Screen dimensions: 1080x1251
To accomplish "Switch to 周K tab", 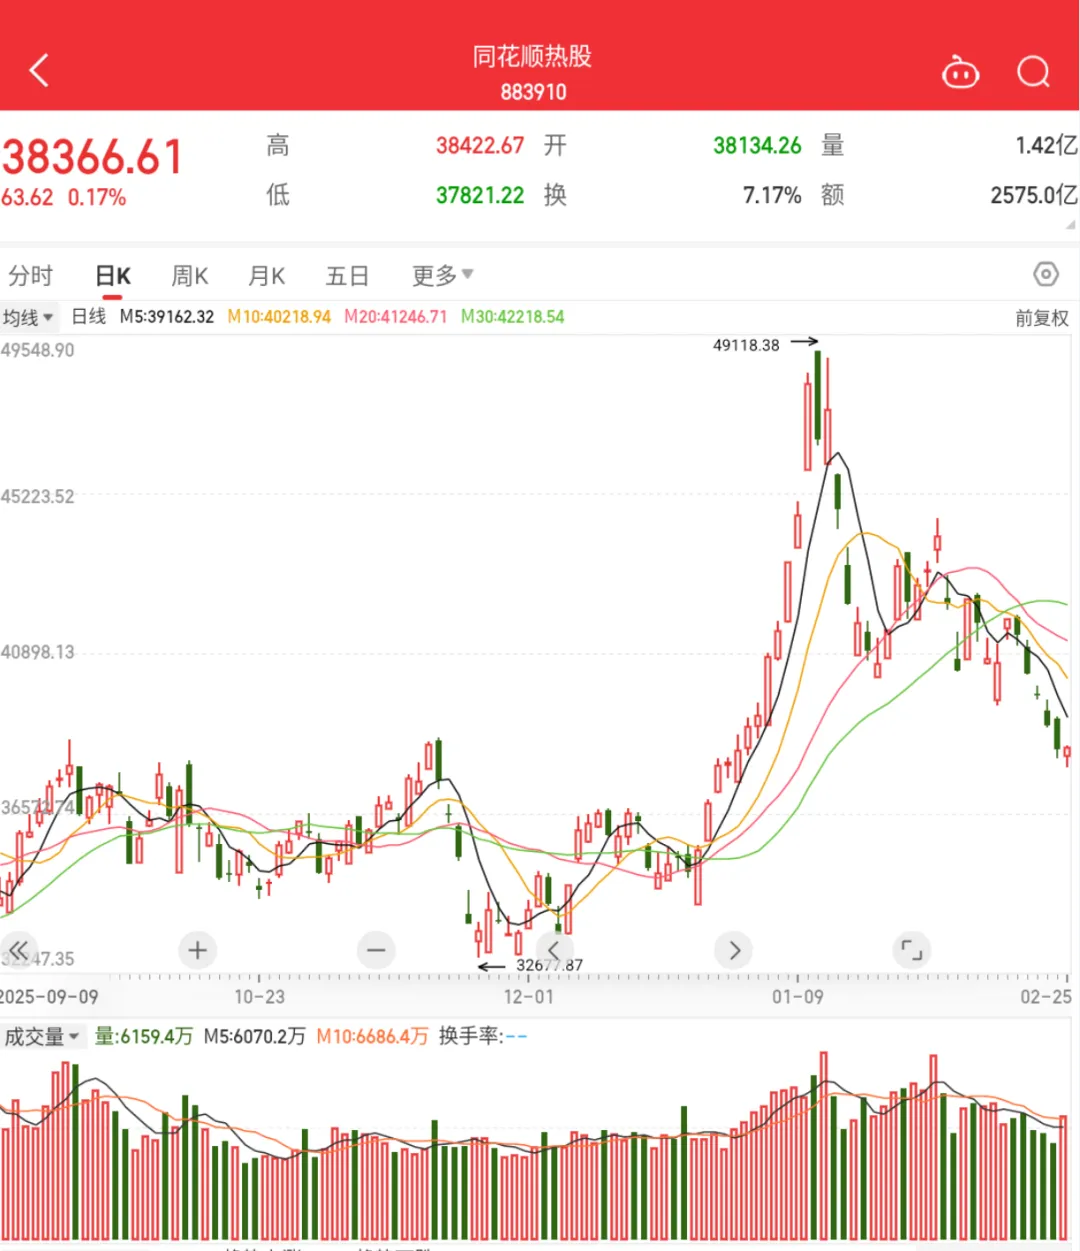I will coord(190,276).
